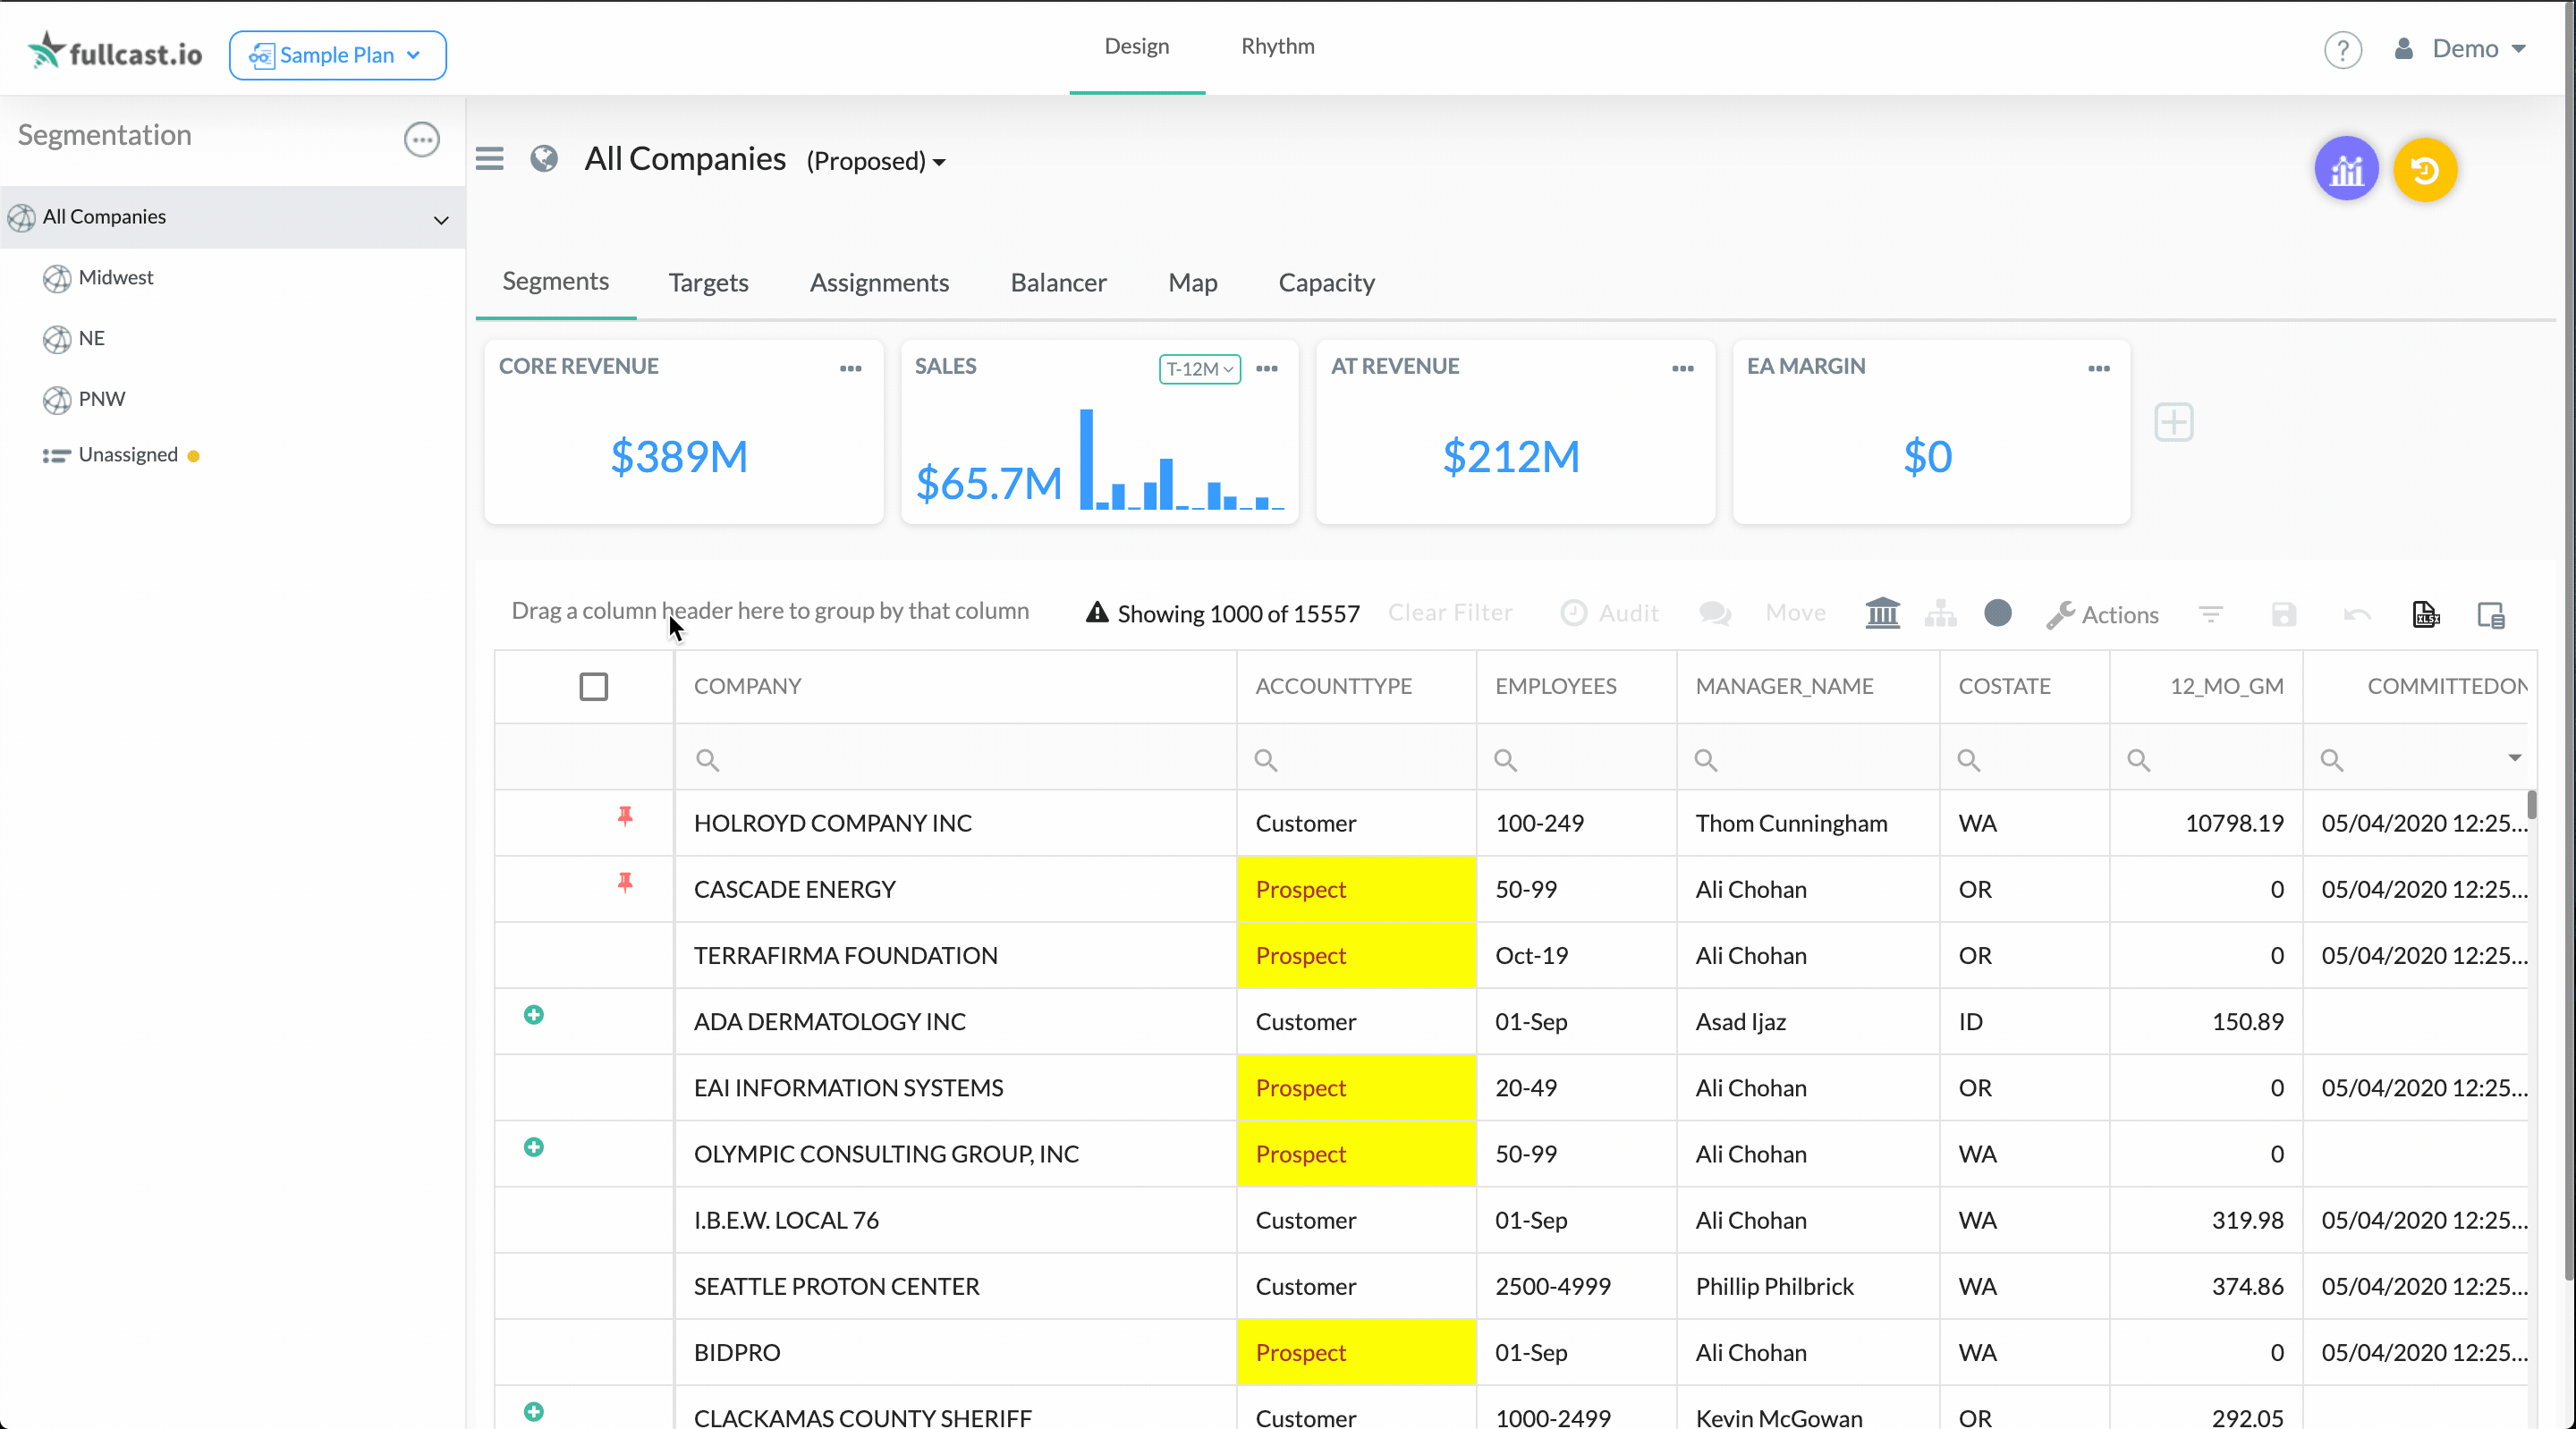Viewport: 2576px width, 1429px height.
Task: Open Sales card options menu
Action: pyautogui.click(x=1267, y=368)
